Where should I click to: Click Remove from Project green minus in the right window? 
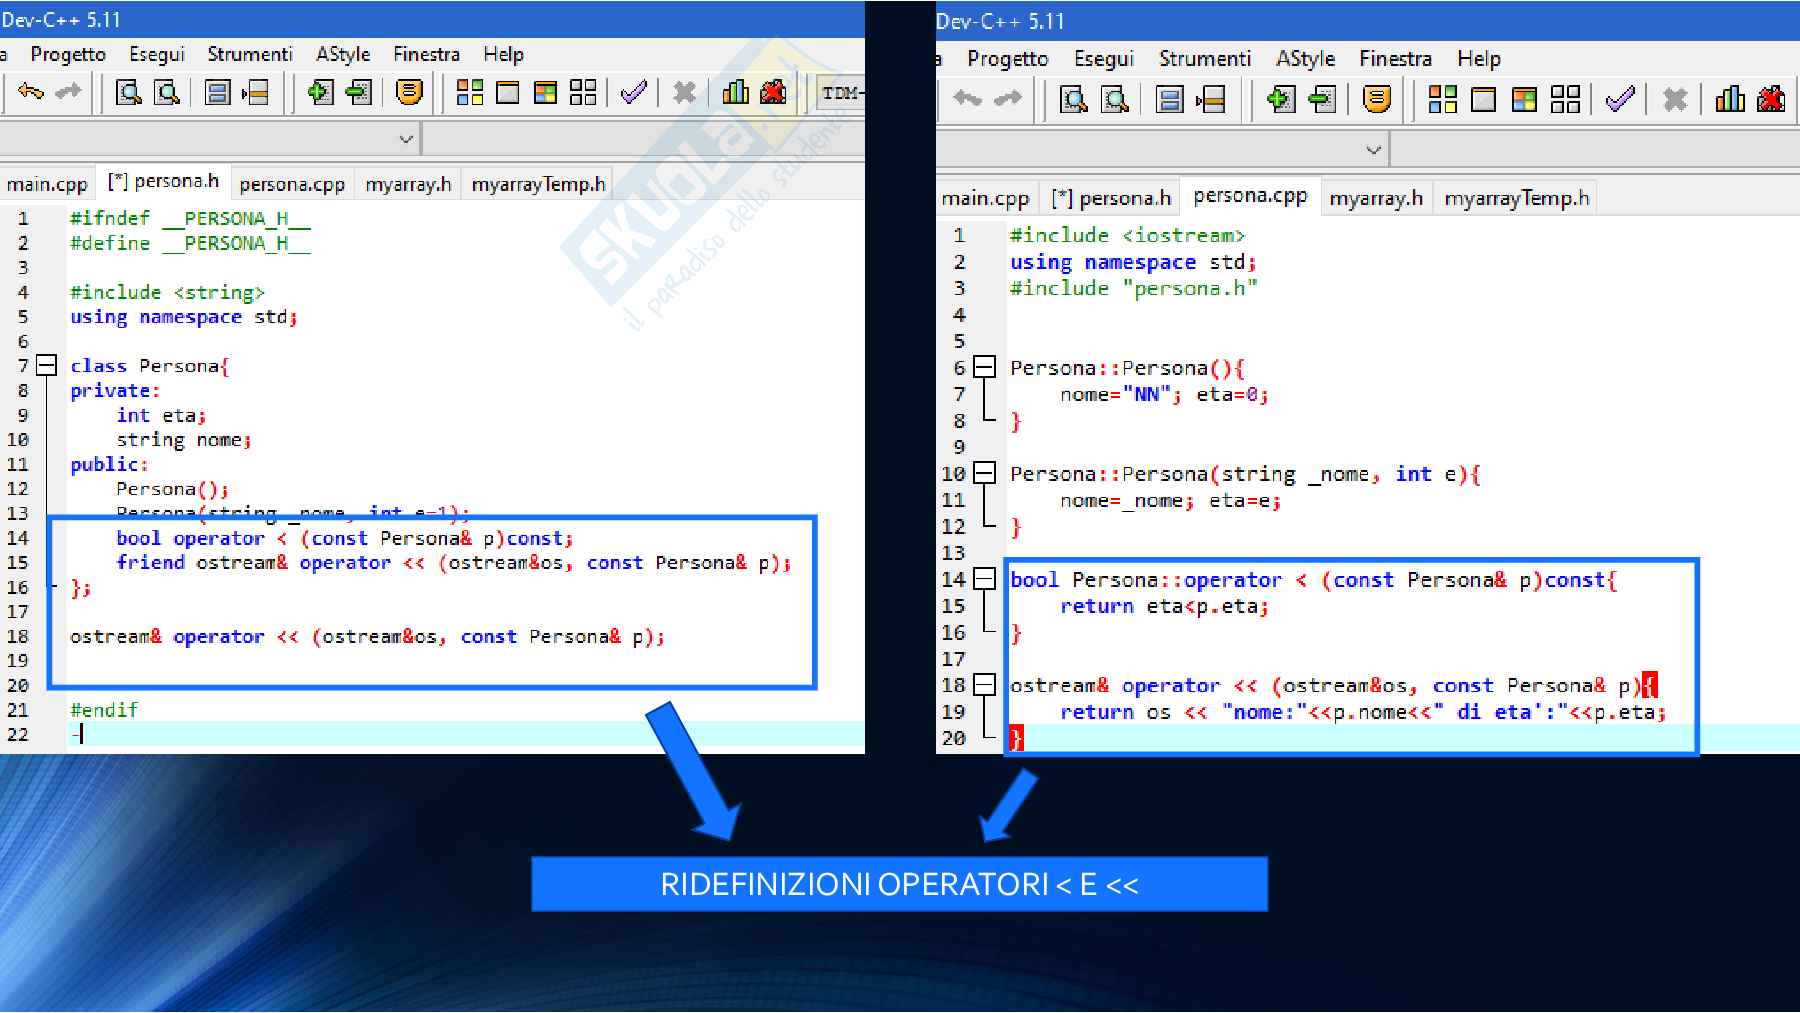[1322, 99]
